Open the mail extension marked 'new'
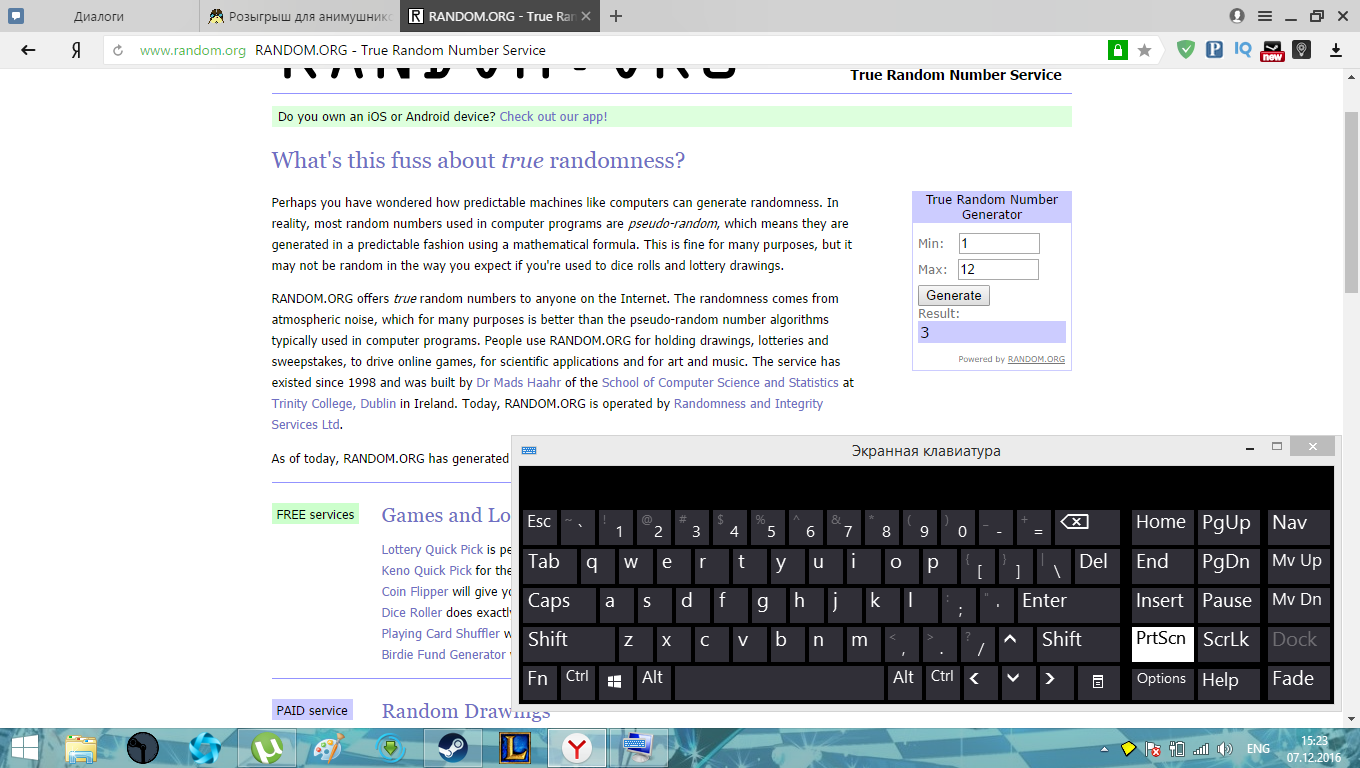Screen dimensions: 1360x768 point(1272,50)
